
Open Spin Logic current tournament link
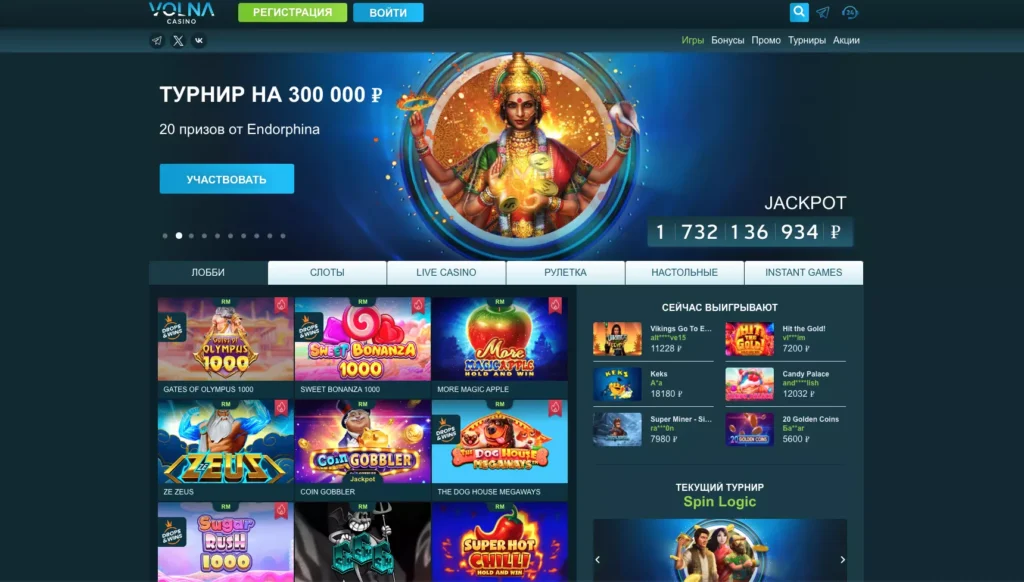tap(720, 502)
